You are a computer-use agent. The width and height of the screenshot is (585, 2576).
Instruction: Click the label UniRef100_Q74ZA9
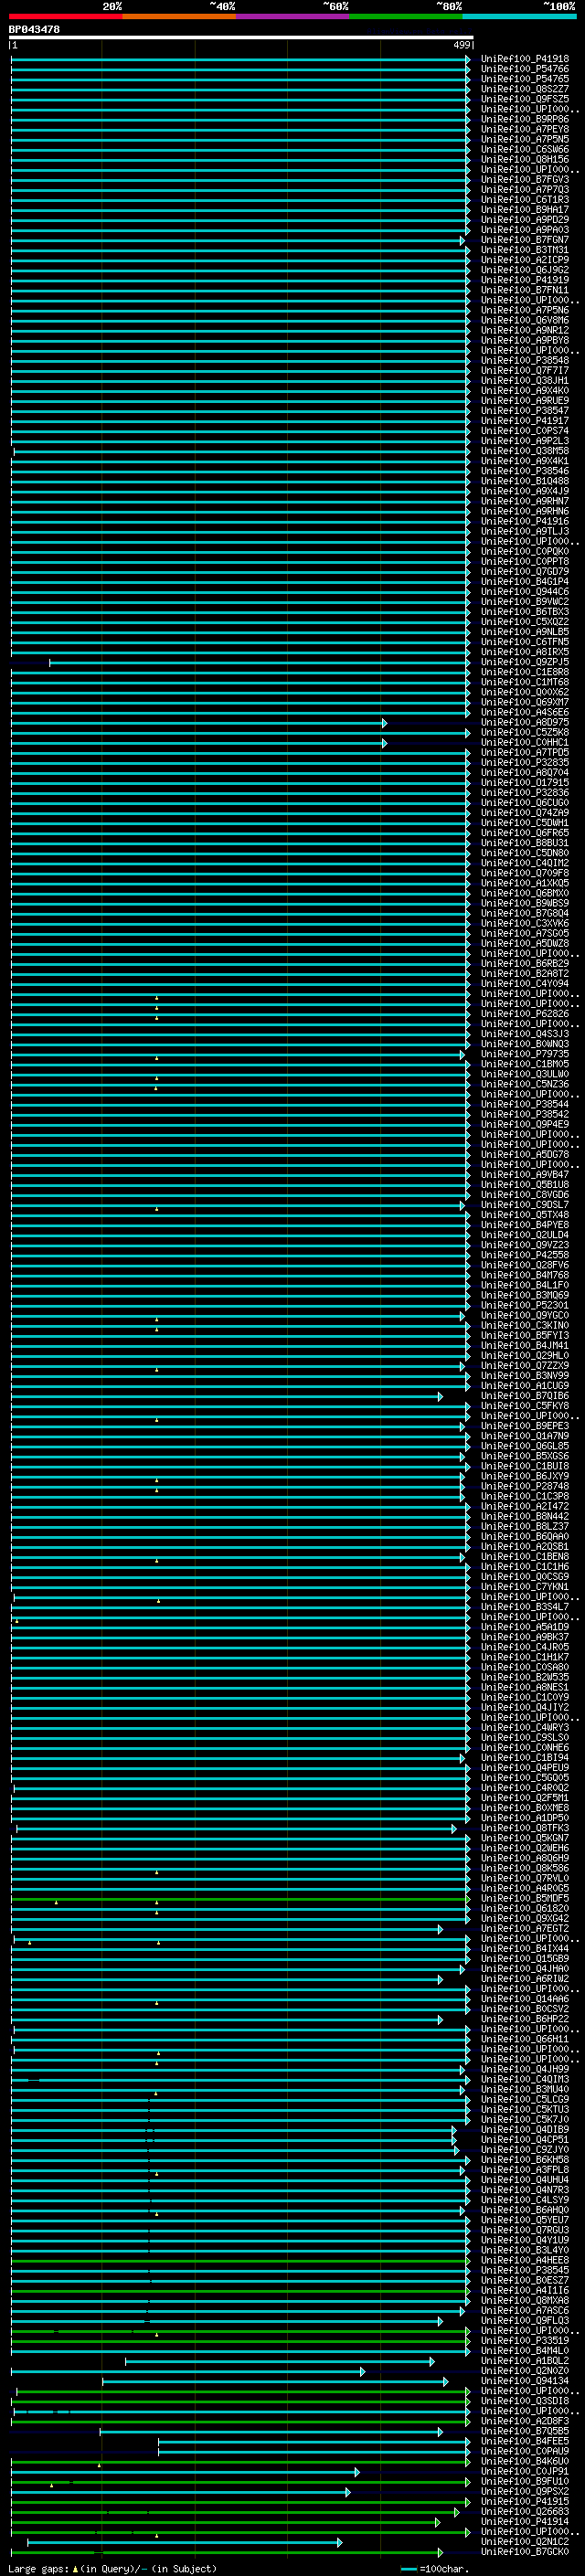pos(525,813)
